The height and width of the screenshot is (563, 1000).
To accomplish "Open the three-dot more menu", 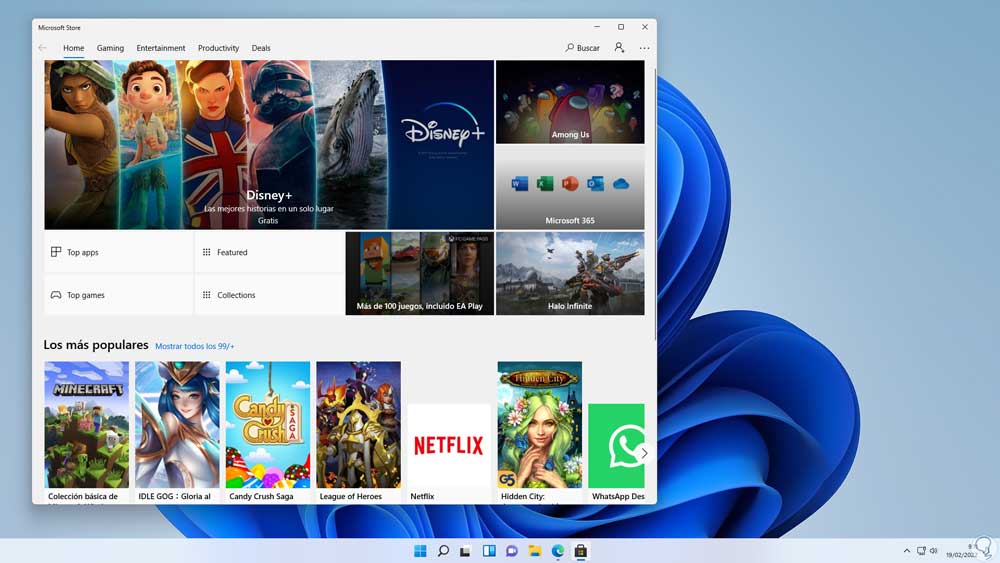I will (645, 48).
